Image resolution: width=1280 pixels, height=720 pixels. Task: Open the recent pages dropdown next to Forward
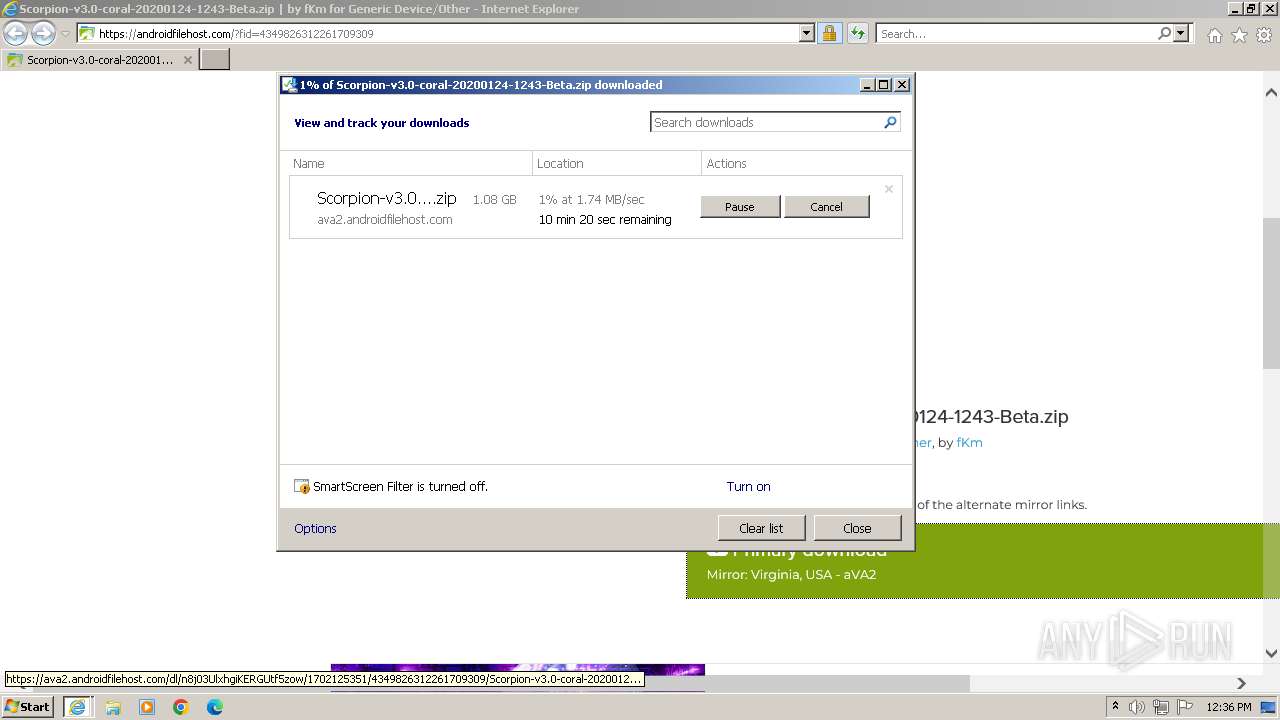pos(65,34)
